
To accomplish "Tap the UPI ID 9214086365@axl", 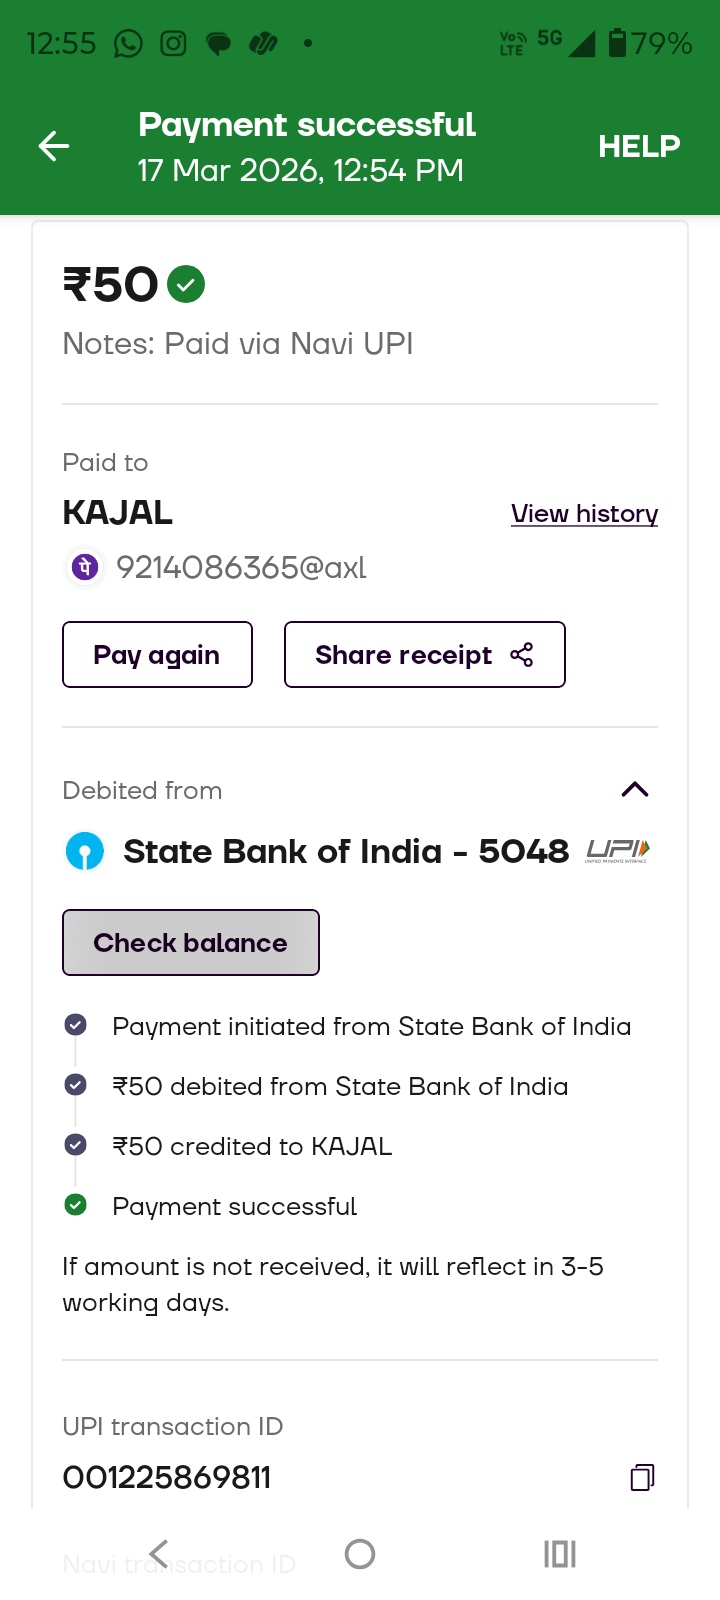I will pyautogui.click(x=241, y=568).
